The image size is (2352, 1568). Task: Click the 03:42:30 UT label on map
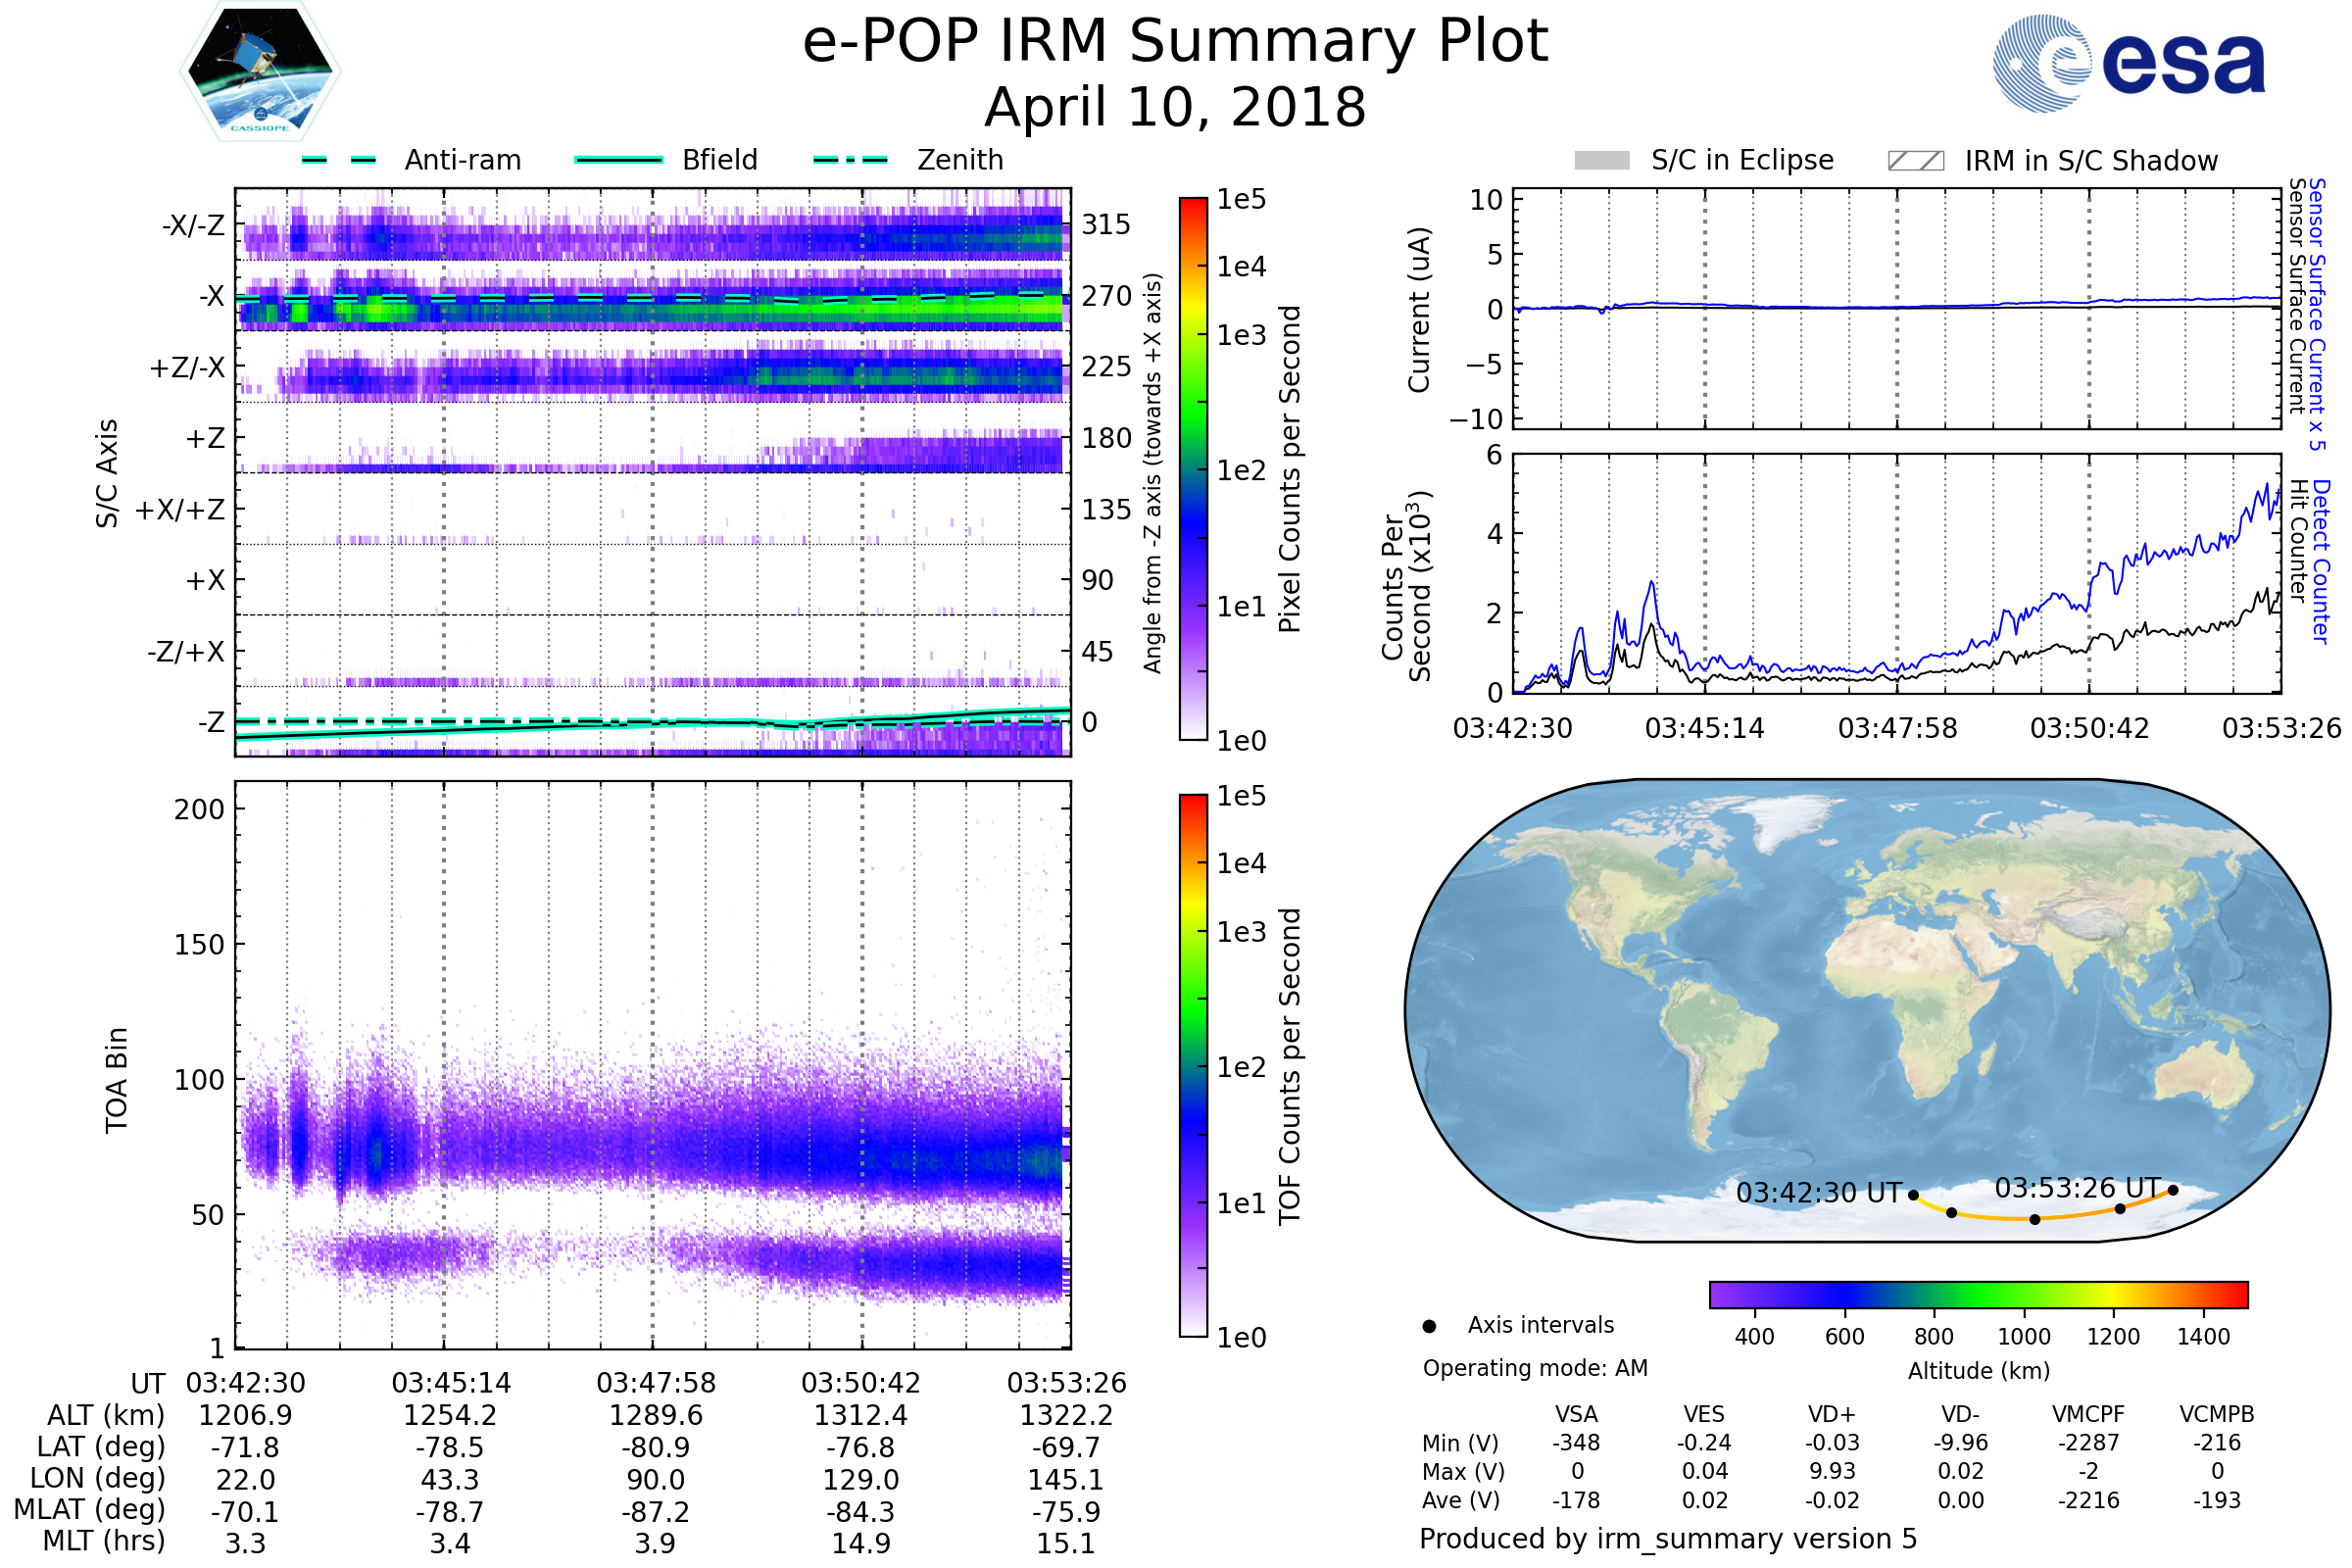click(x=1818, y=1193)
